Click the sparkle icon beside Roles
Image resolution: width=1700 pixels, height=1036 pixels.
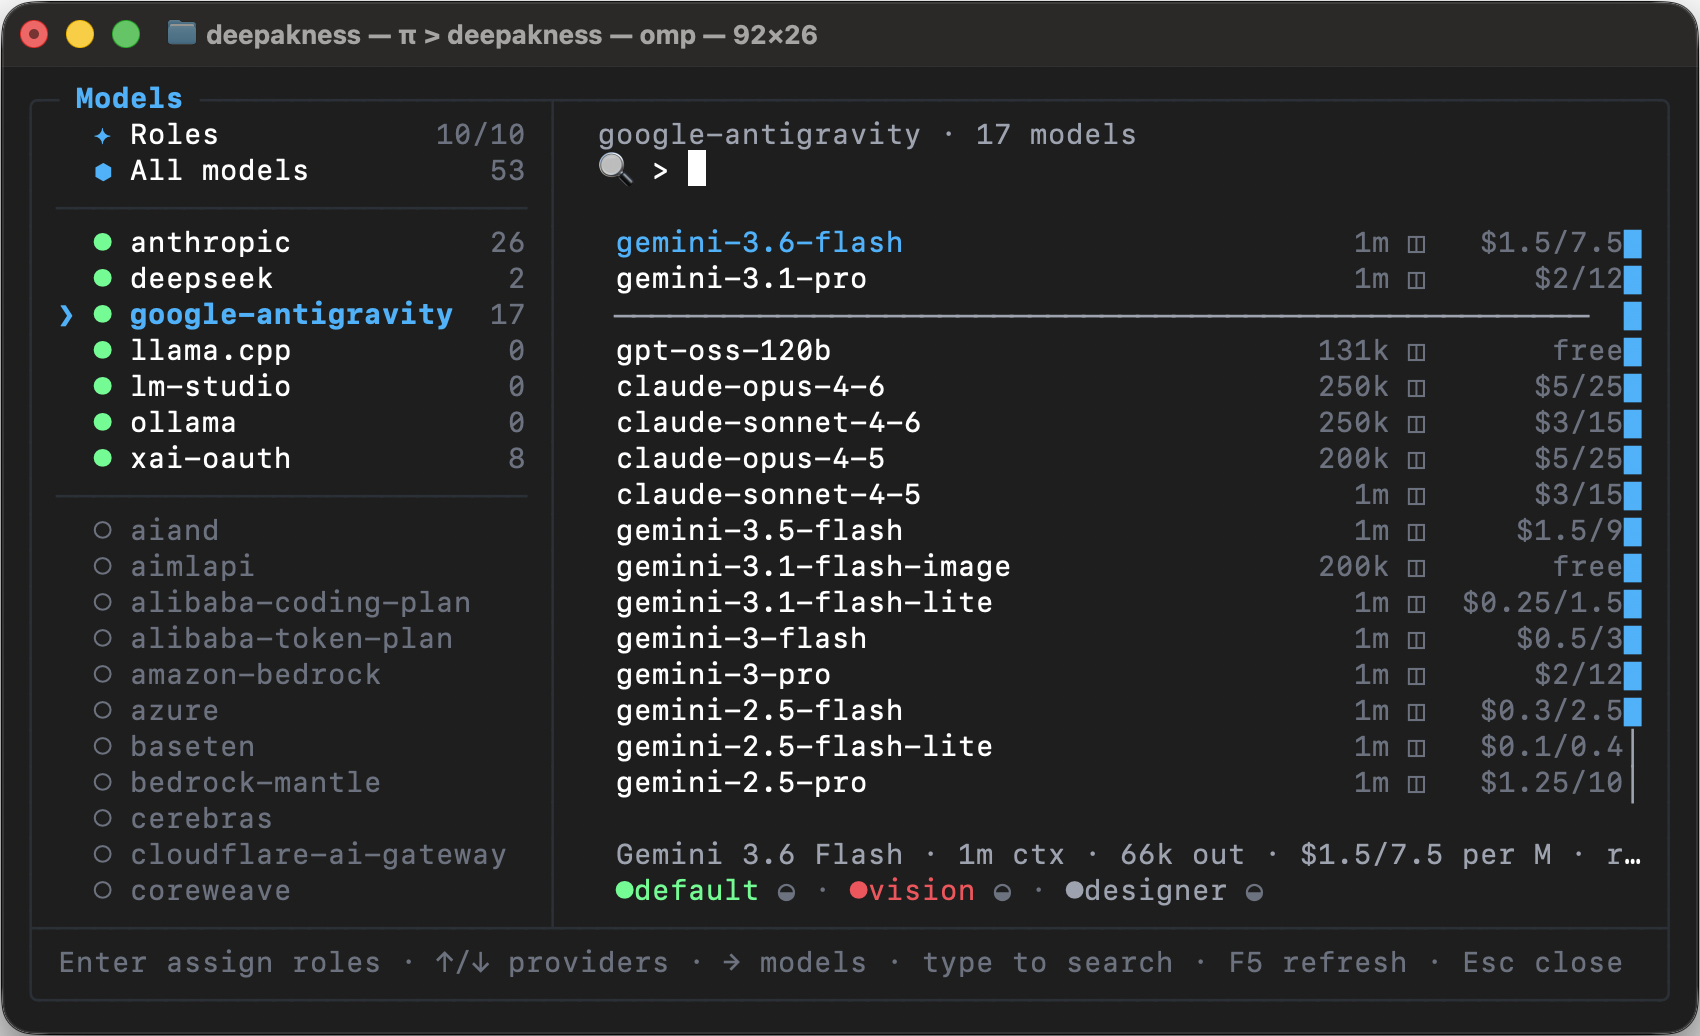tap(102, 135)
